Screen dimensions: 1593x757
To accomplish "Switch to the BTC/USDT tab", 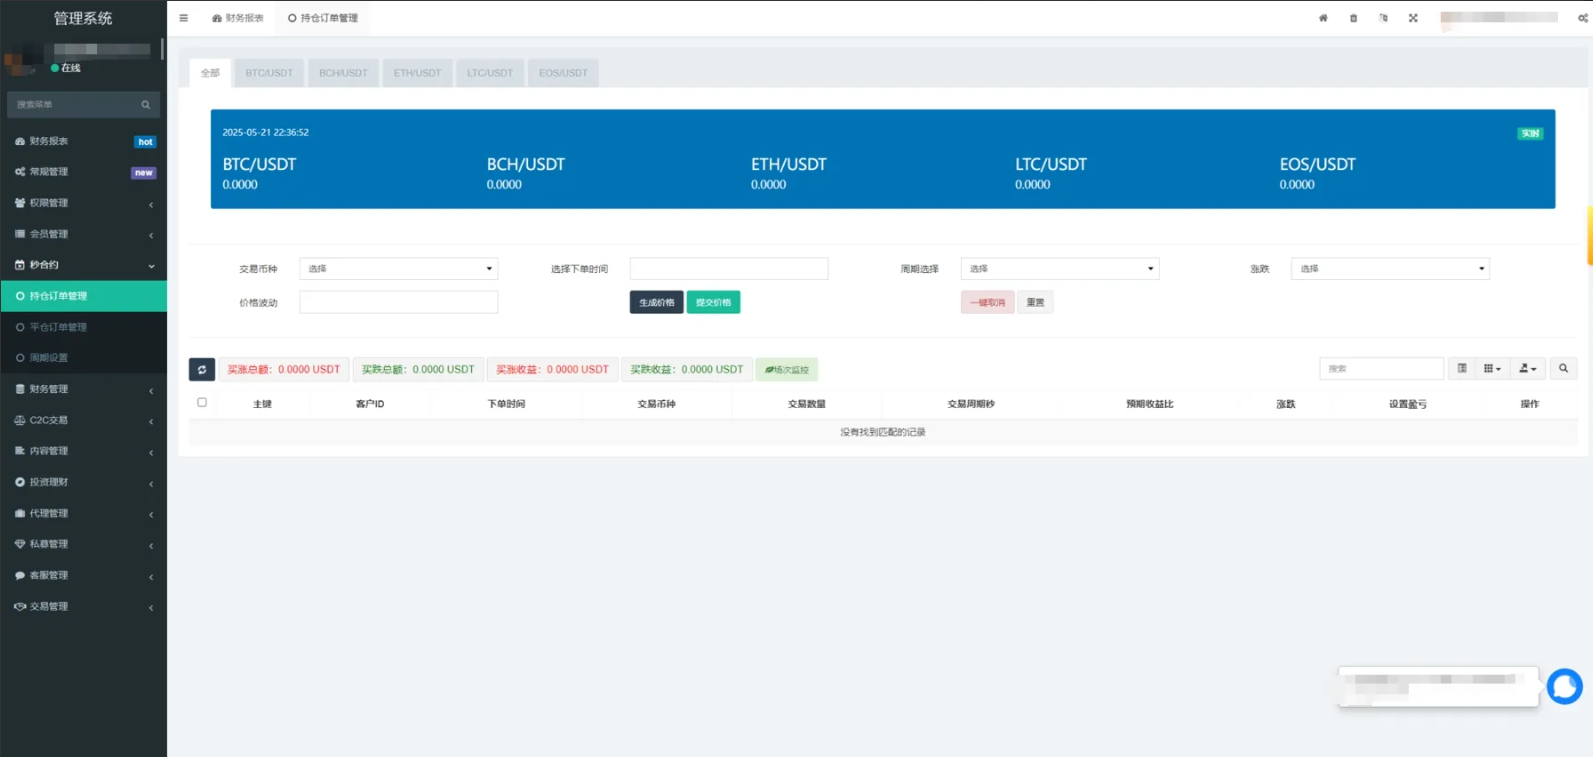I will click(269, 73).
